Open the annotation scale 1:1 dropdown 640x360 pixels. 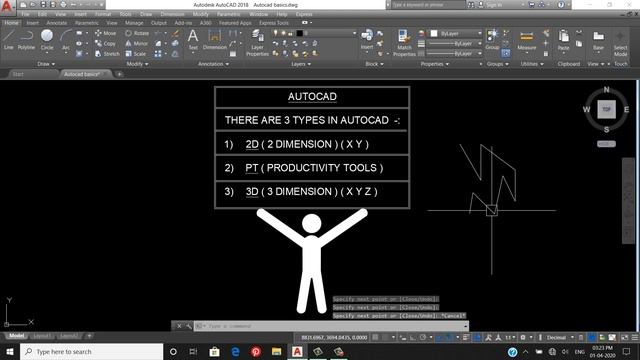tap(510, 337)
